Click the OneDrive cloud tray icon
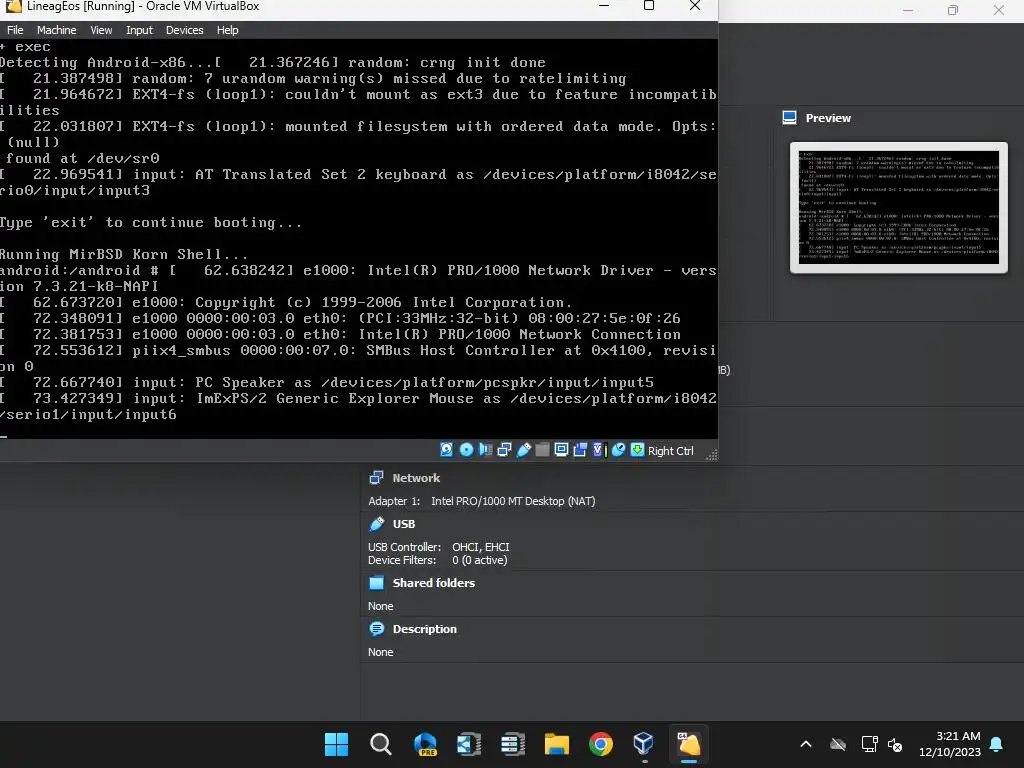 point(838,744)
